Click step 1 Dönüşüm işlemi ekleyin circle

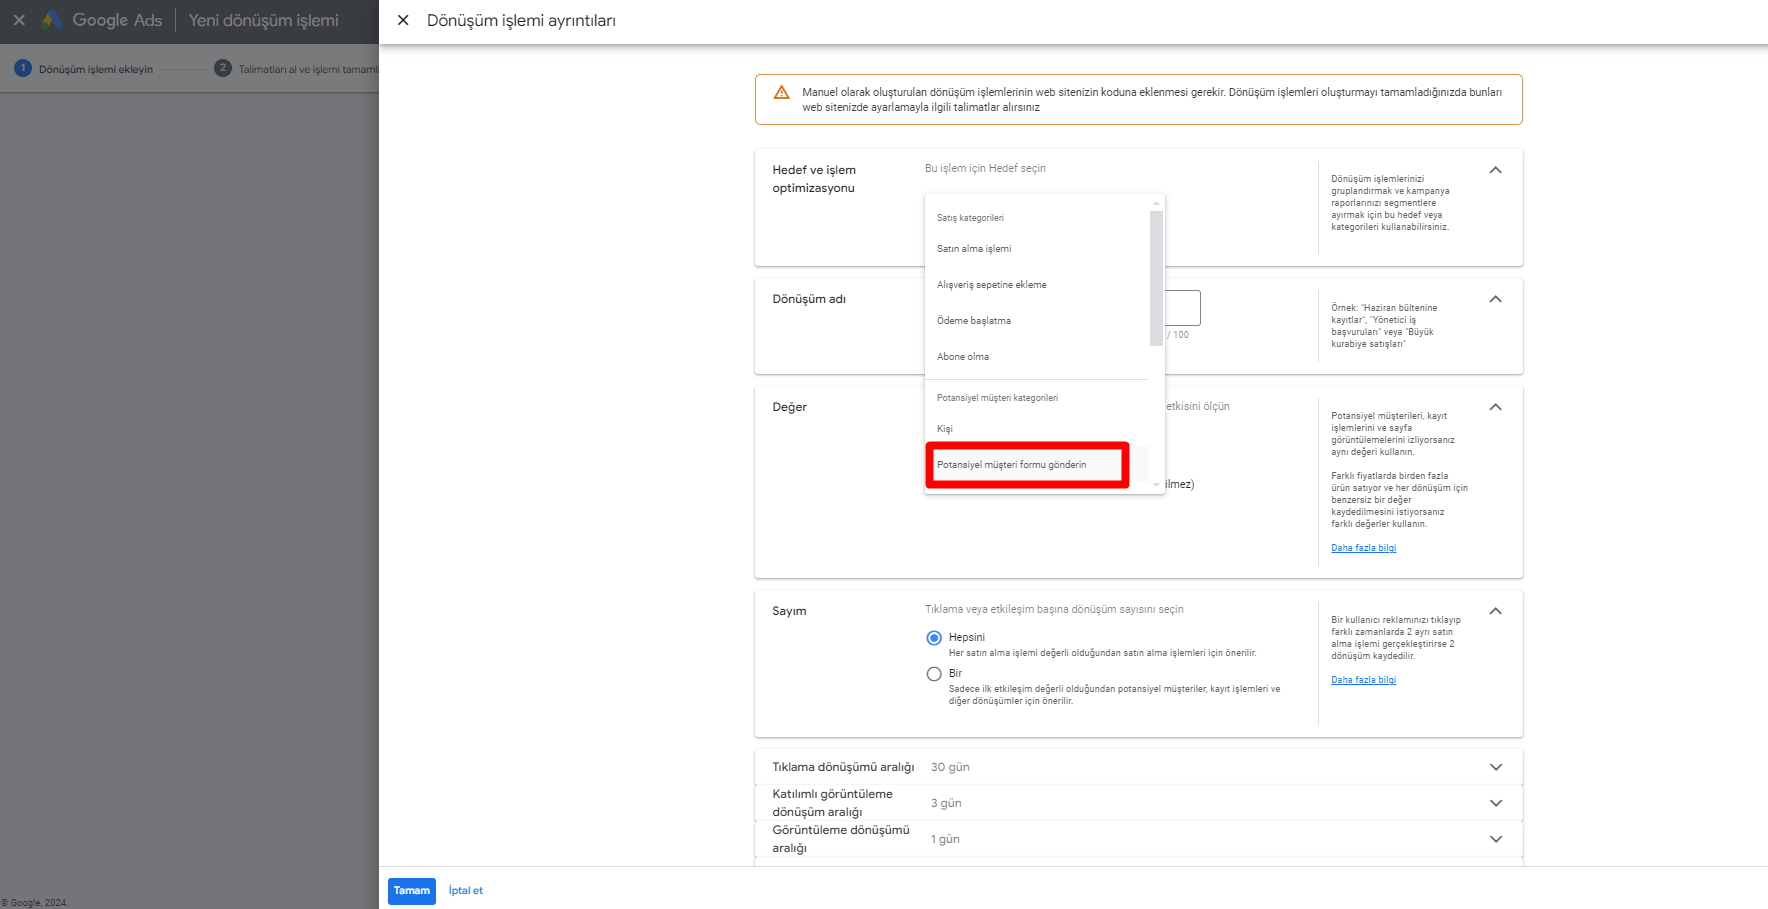point(23,68)
